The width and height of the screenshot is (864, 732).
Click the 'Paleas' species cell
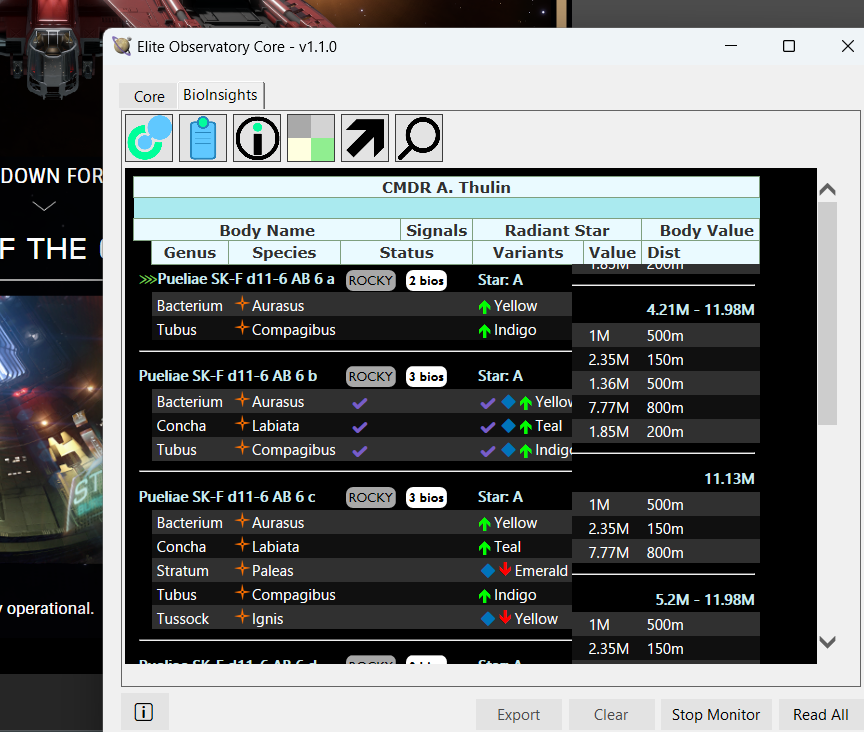click(273, 571)
